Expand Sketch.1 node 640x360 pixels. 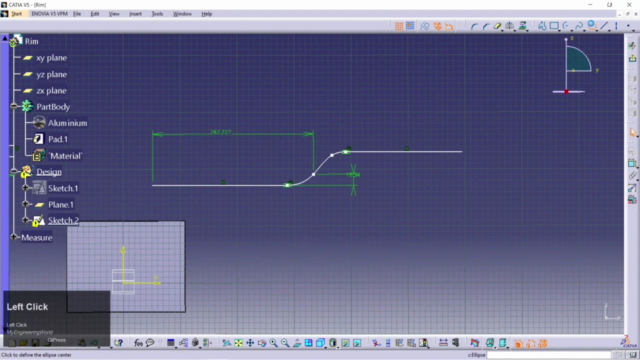25,188
